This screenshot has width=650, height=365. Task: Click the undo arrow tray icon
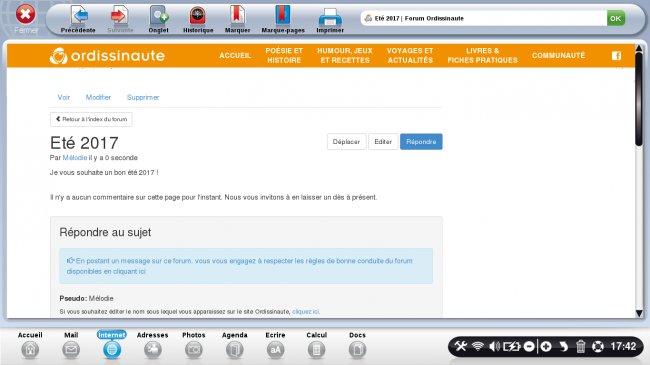tap(563, 346)
